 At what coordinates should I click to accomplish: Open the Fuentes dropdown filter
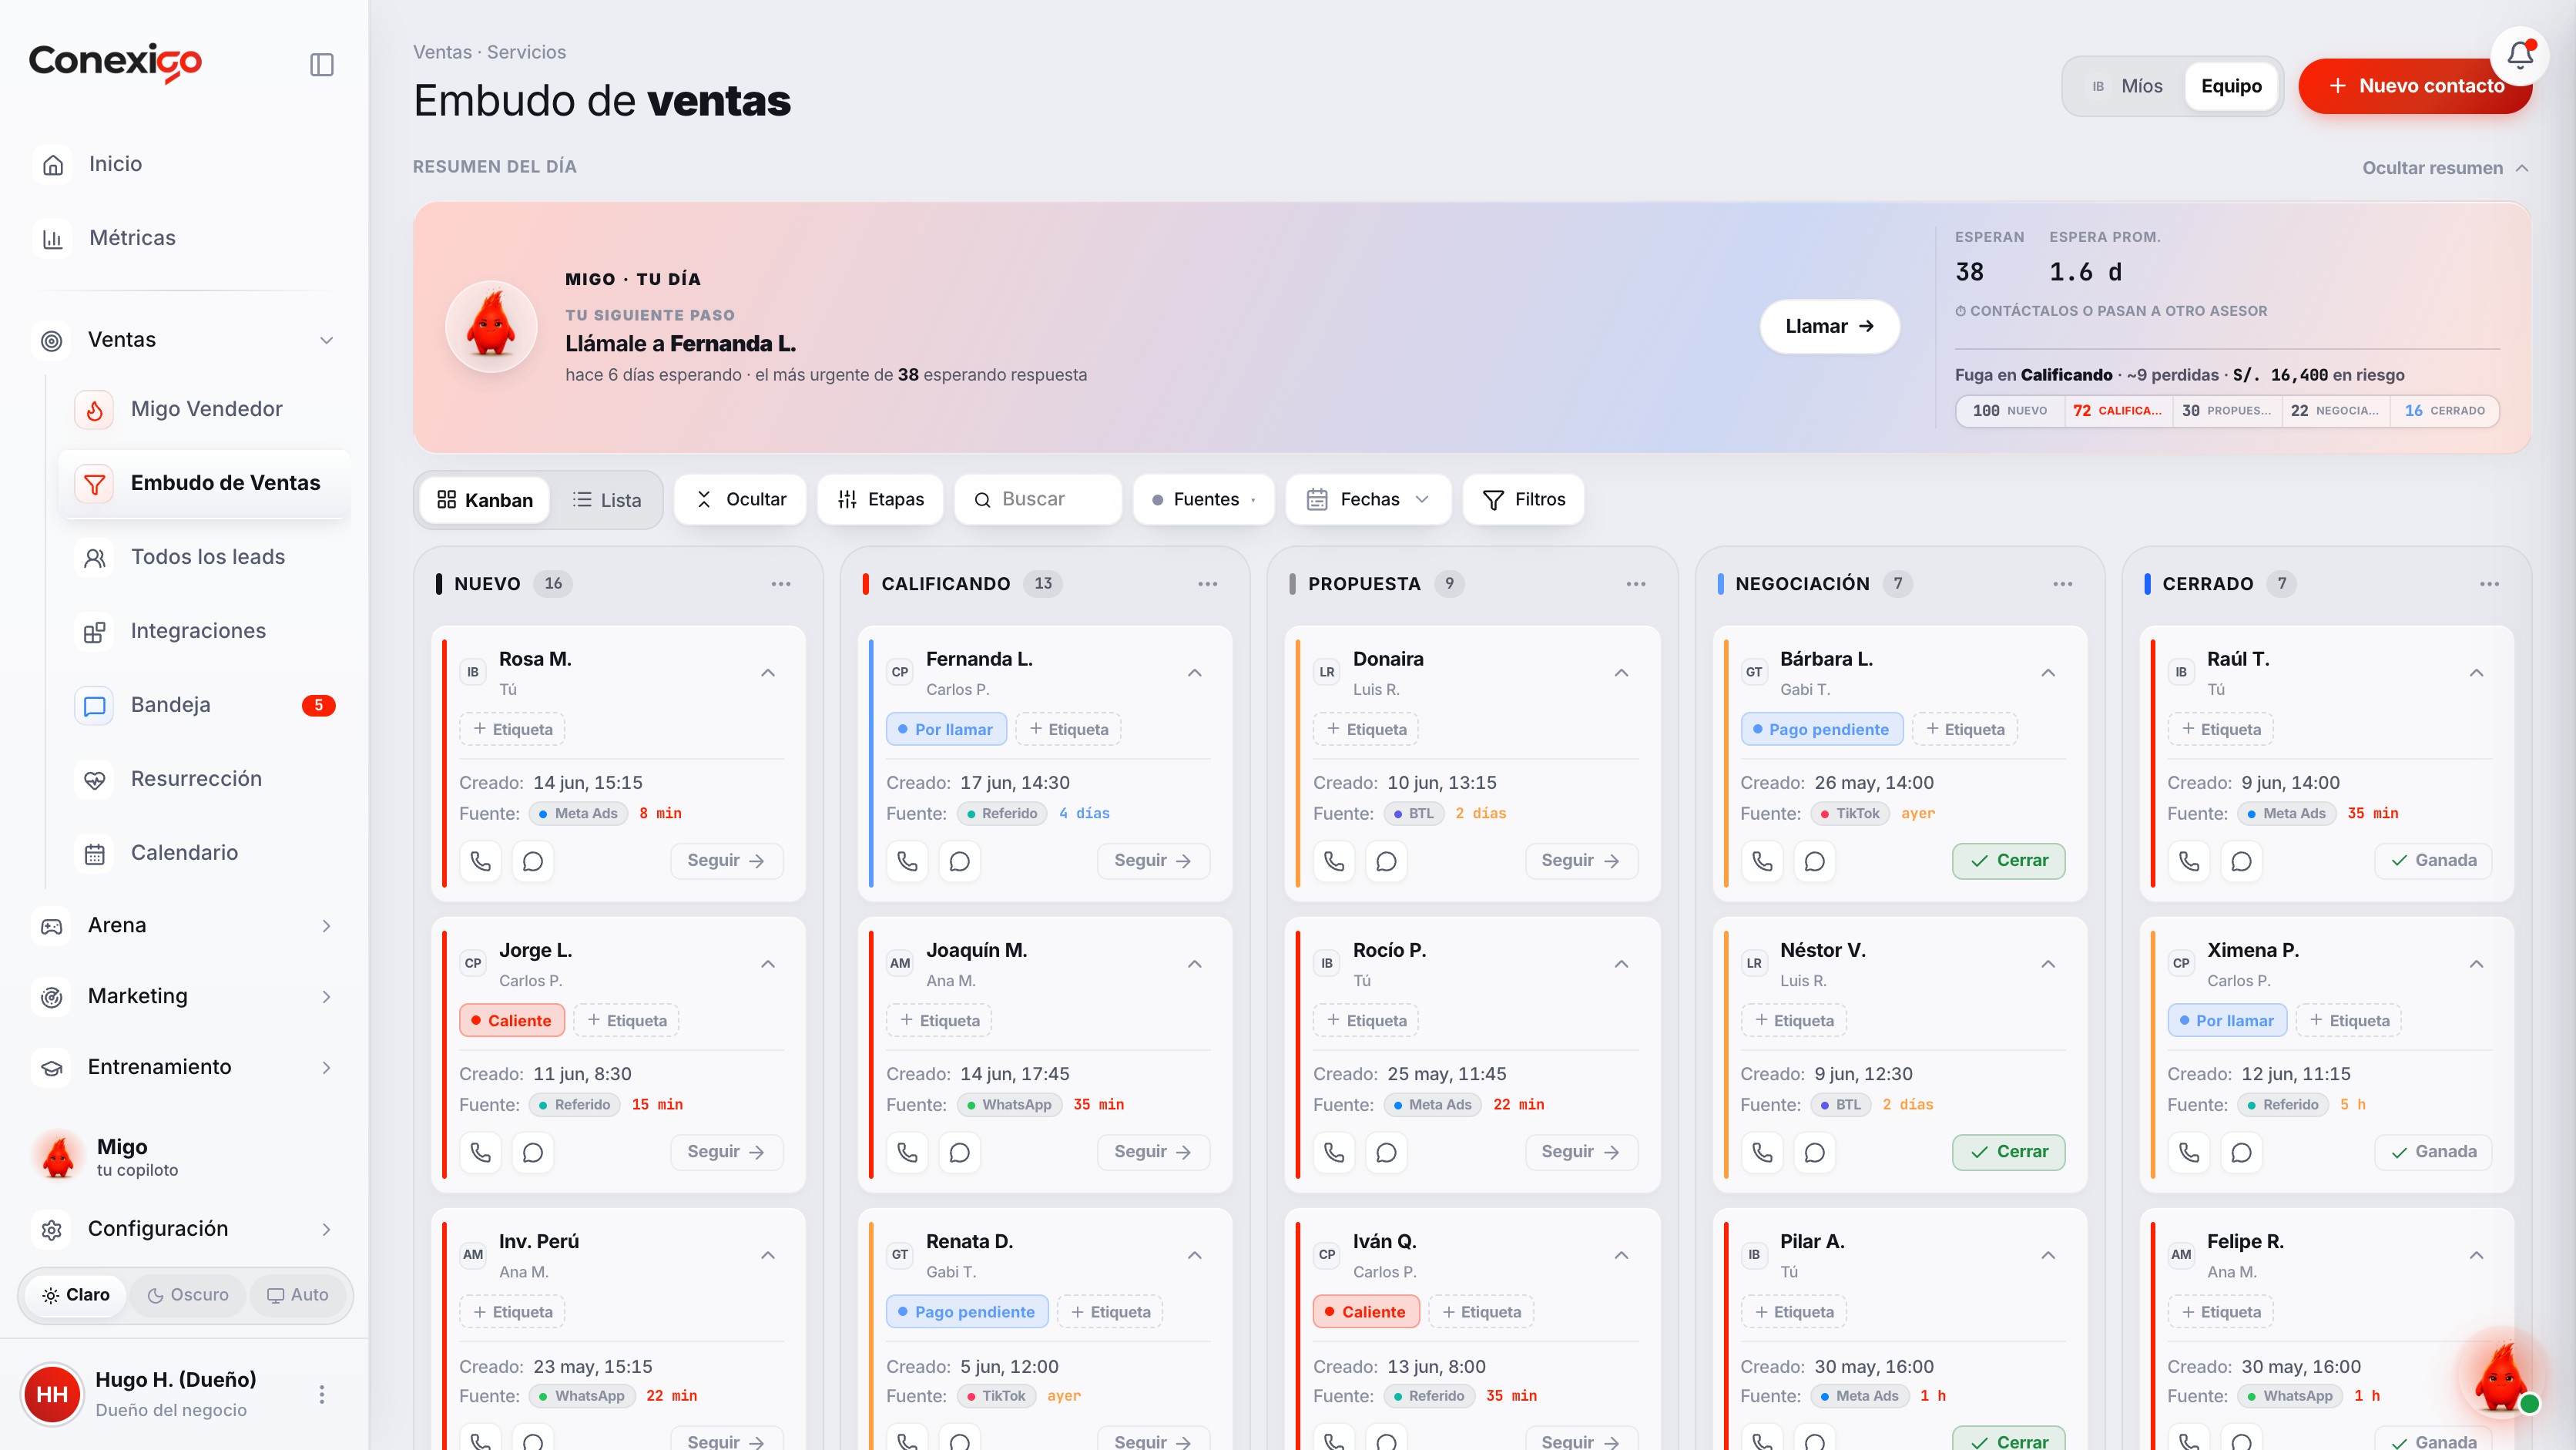pos(1203,499)
